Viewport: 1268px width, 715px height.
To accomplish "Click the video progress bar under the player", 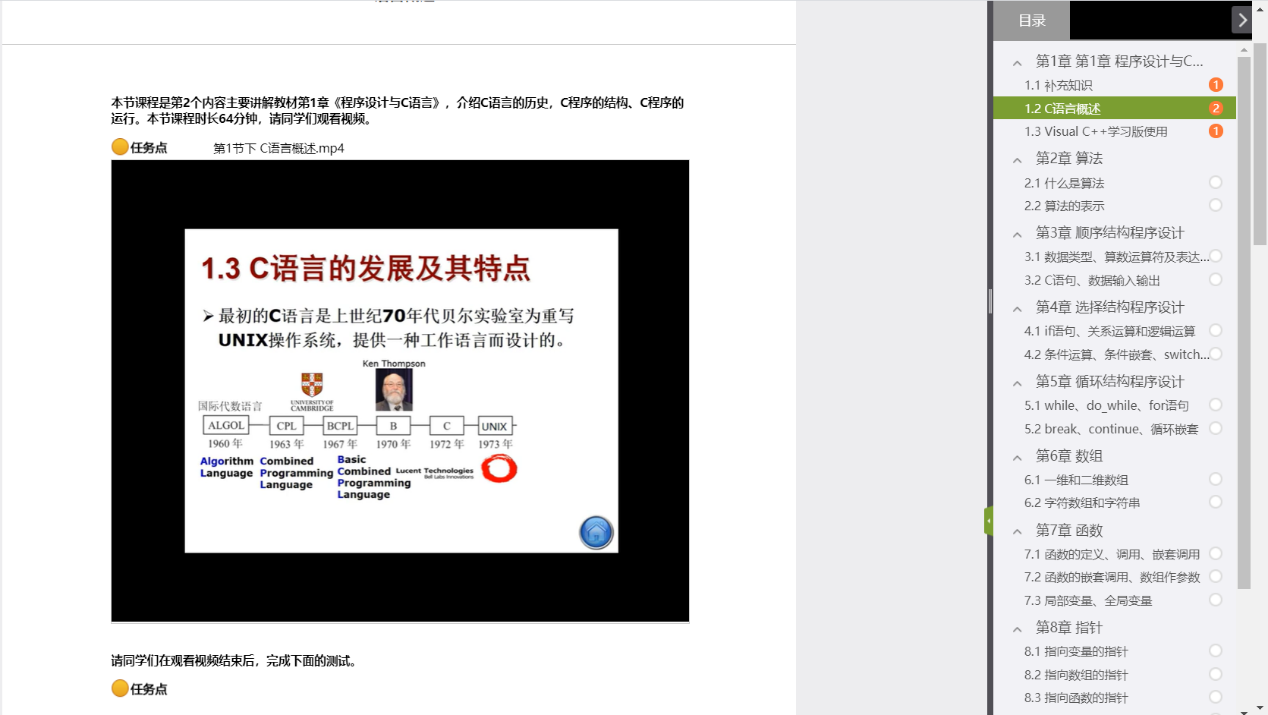I will (400, 622).
